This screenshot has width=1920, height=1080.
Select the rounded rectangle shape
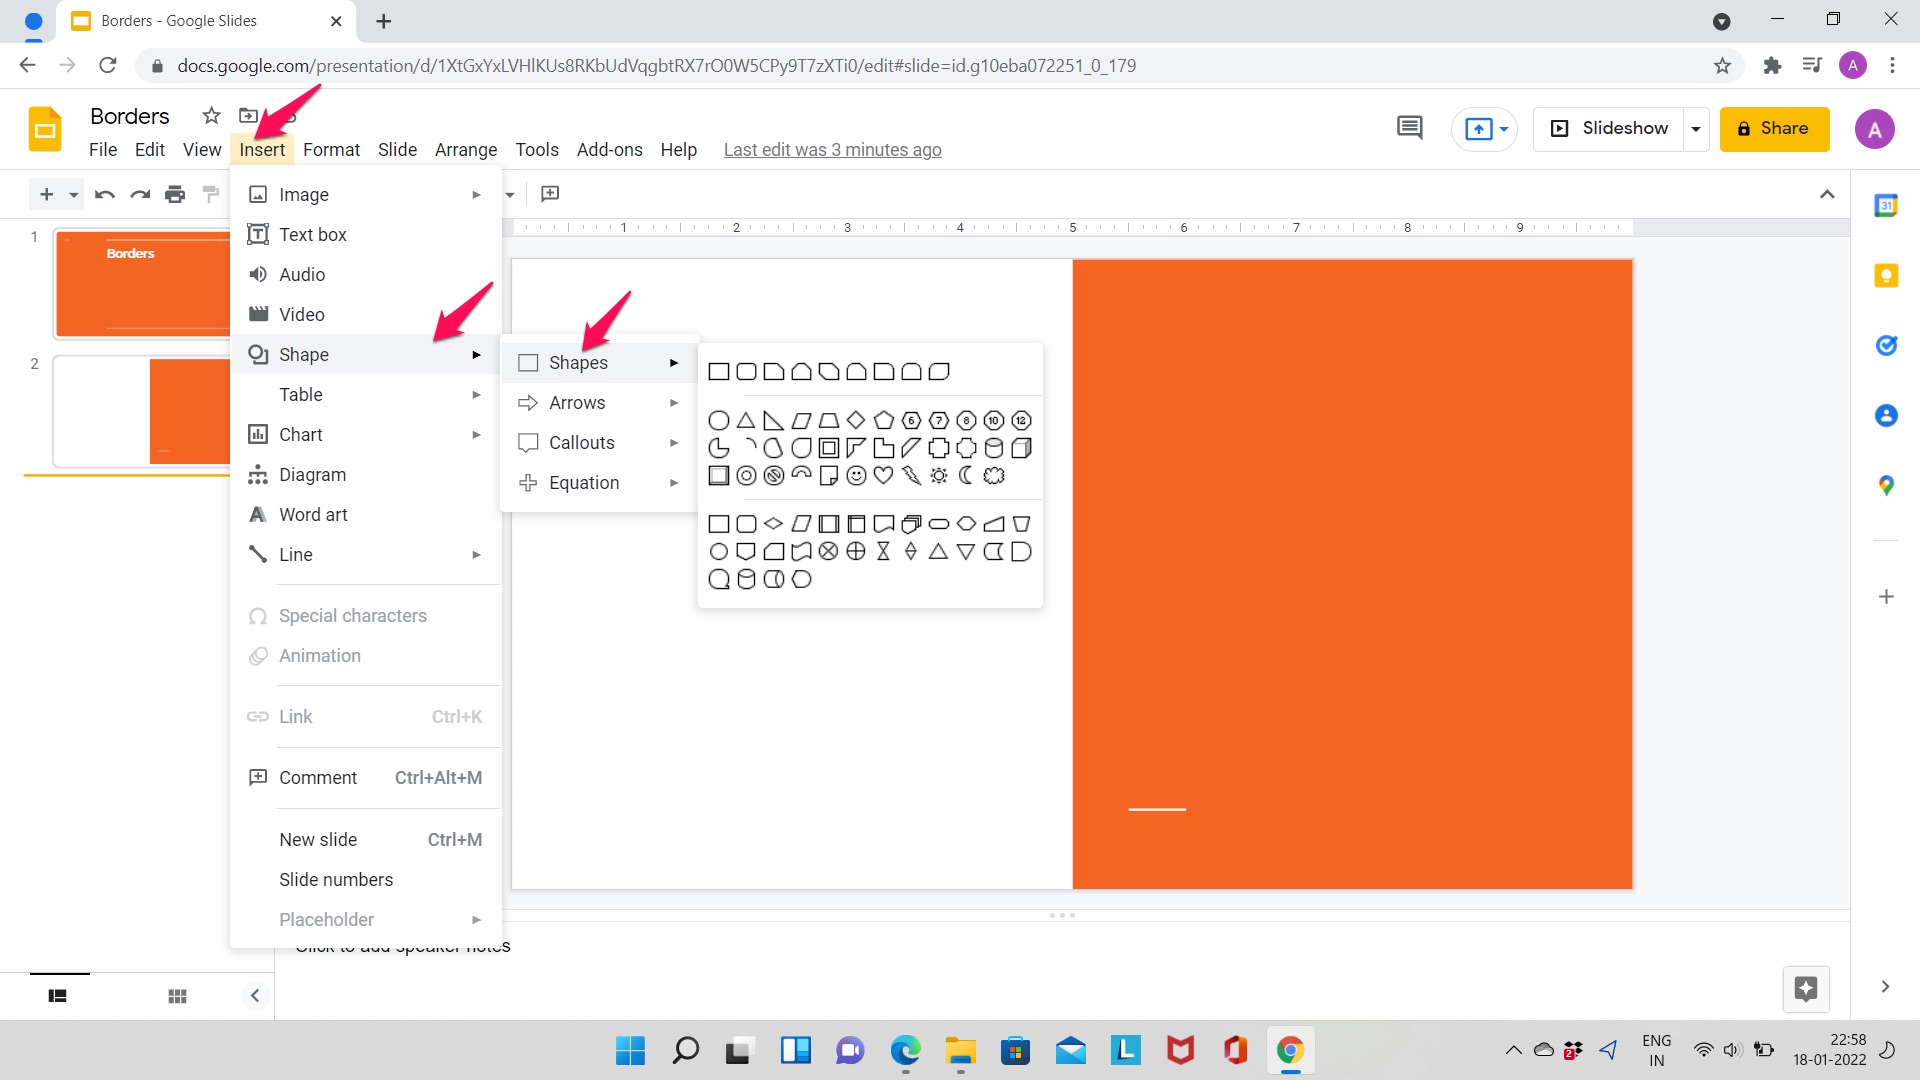coord(745,372)
